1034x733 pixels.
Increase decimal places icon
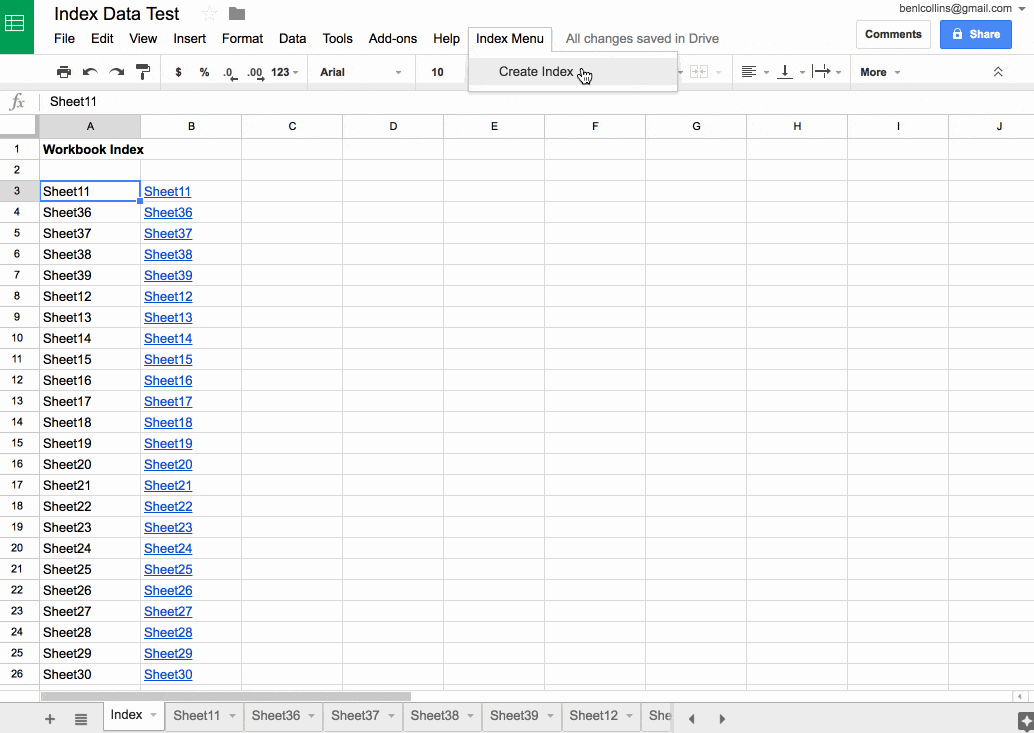coord(255,73)
